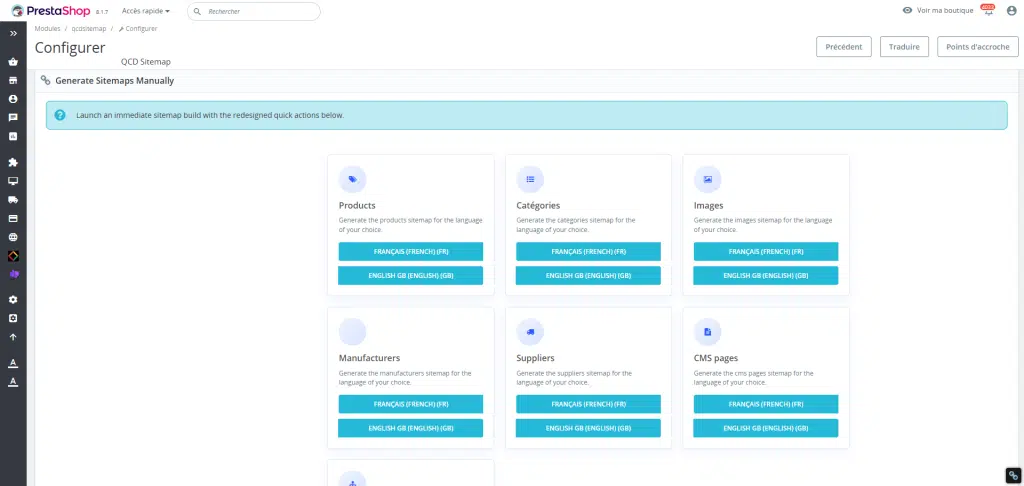This screenshot has width=1024, height=486.
Task: Click the magnifier icon in search bar
Action: [x=197, y=12]
